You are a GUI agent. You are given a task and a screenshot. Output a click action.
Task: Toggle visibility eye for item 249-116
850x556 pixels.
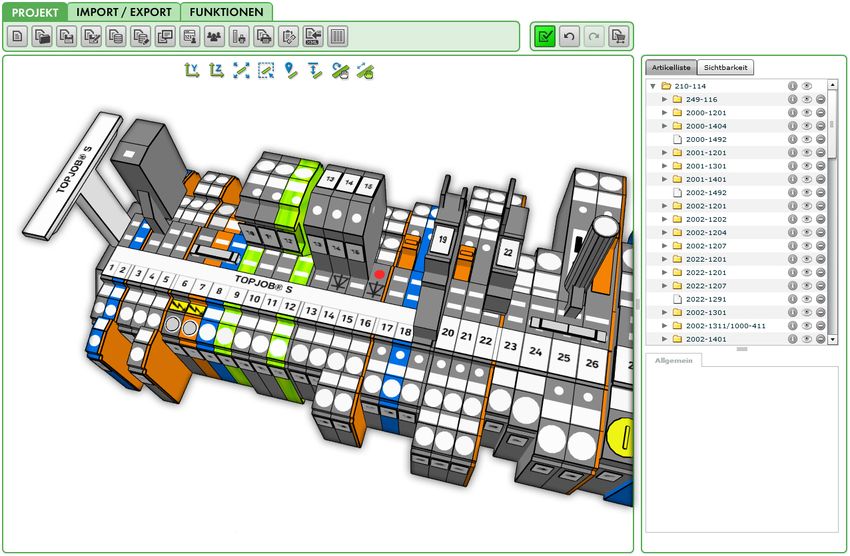point(806,100)
